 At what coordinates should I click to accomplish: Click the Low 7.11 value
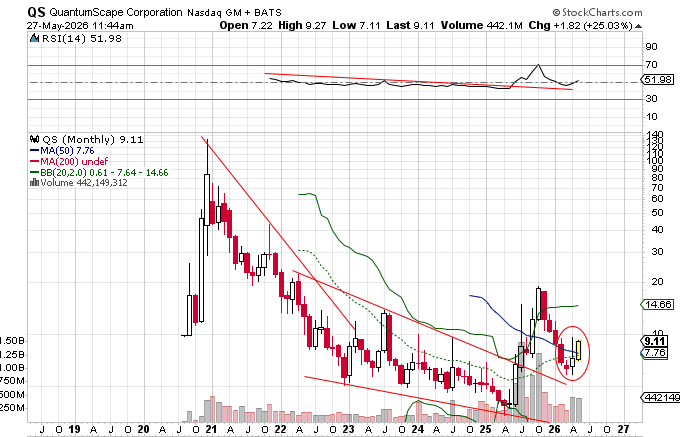click(356, 26)
